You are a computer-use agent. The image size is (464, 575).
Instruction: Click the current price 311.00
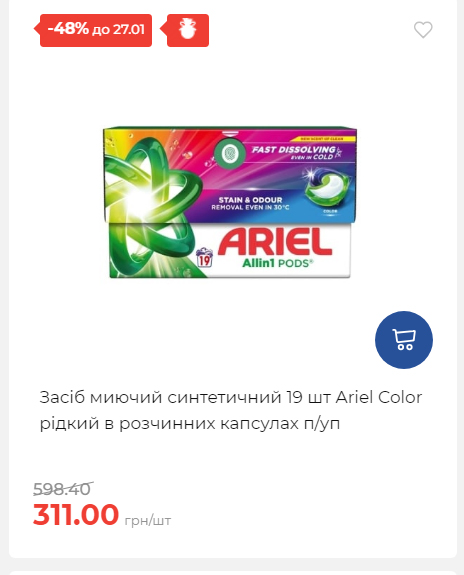click(76, 514)
